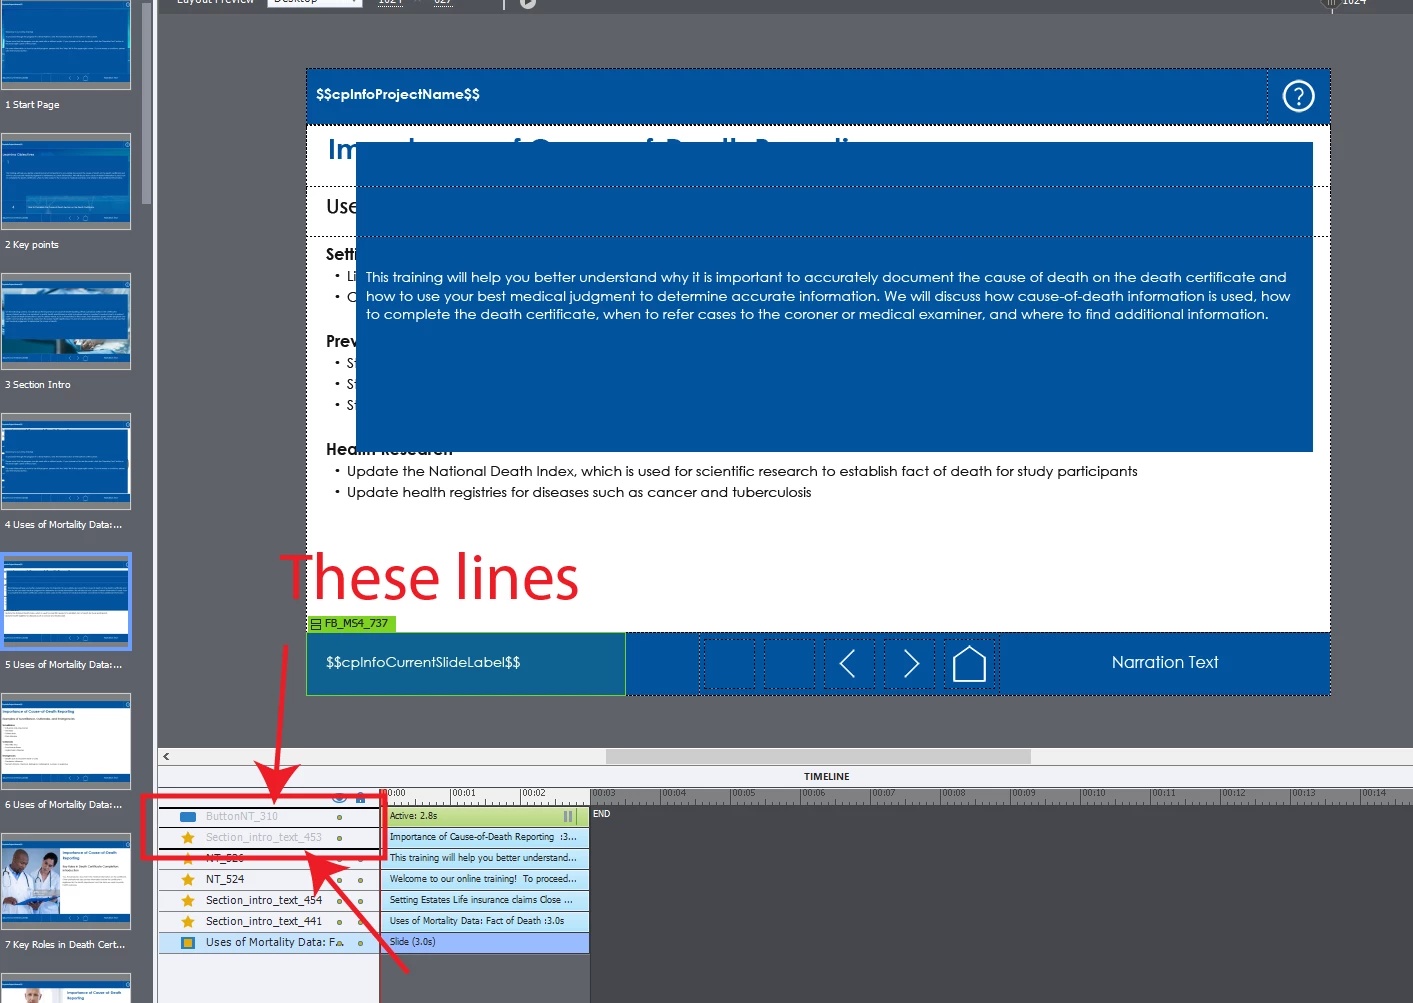Click the 00:01 mark on the timeline ruler
This screenshot has width=1413, height=1003.
tap(463, 794)
